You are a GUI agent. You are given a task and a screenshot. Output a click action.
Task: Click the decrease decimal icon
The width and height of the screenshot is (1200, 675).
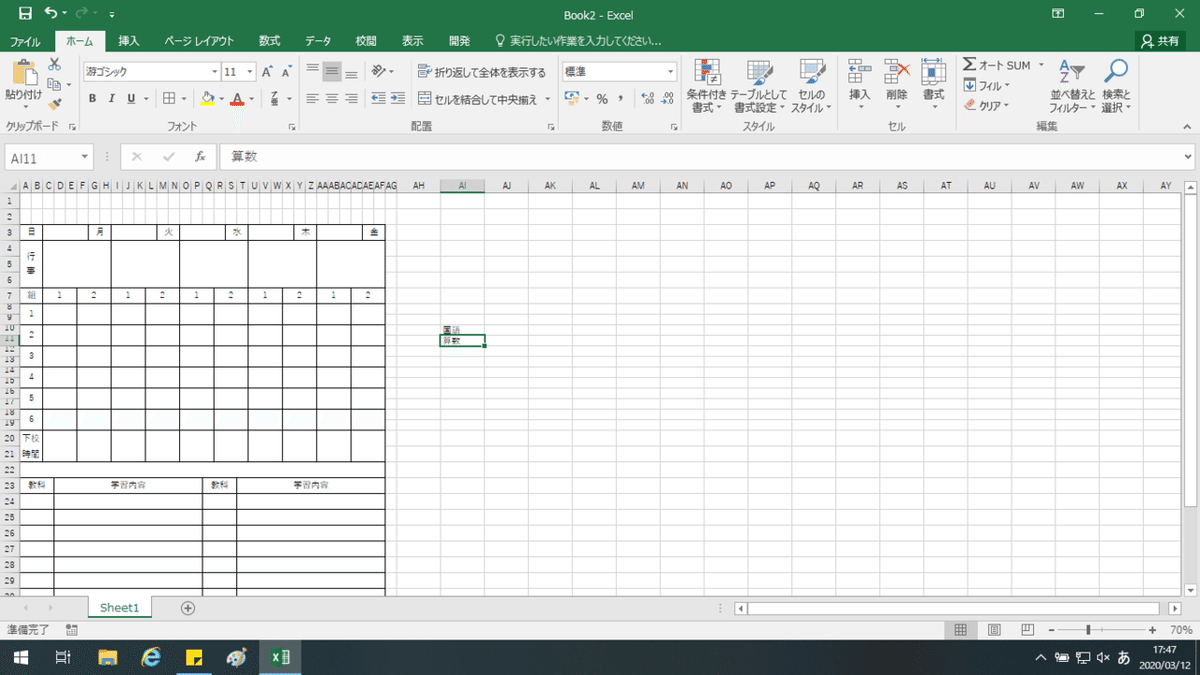668,98
